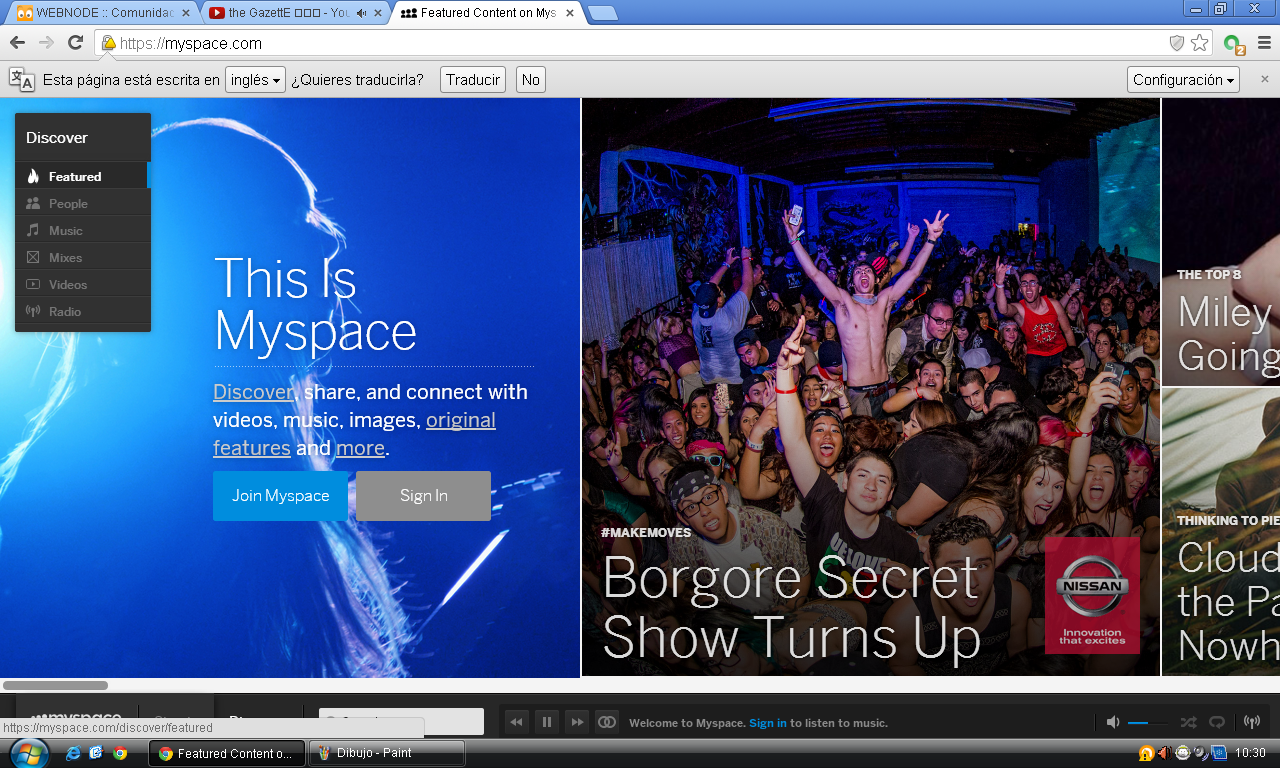Click the player search field
1280x768 pixels.
[401, 721]
